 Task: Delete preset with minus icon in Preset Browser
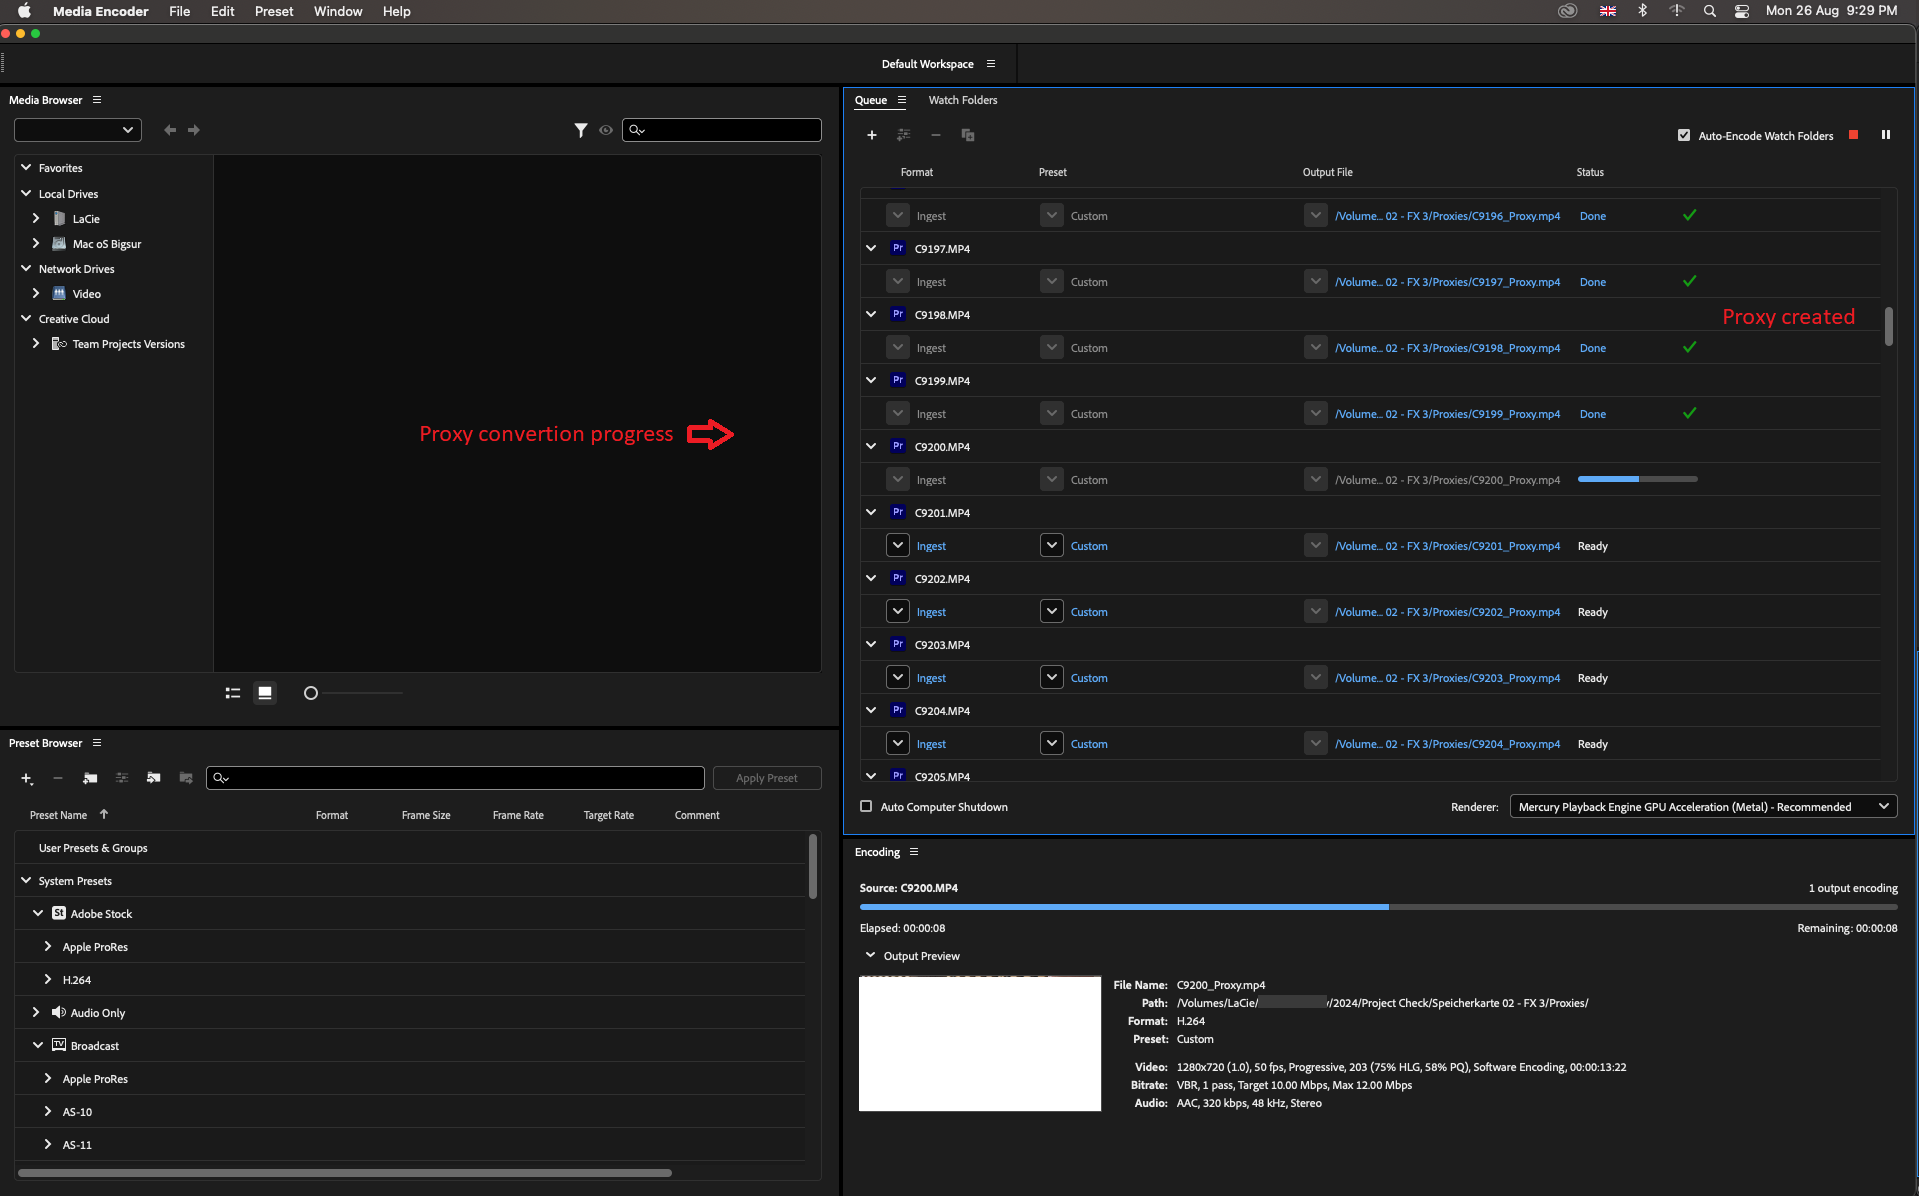58,778
